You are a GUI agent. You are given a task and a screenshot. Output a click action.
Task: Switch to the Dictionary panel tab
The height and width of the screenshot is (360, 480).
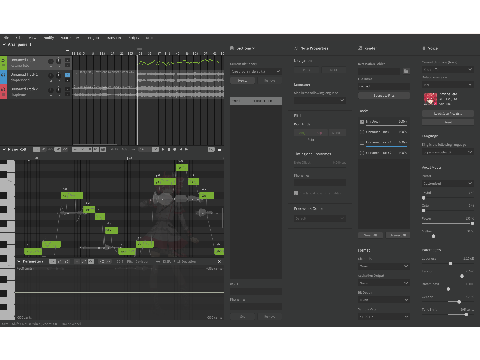(242, 48)
